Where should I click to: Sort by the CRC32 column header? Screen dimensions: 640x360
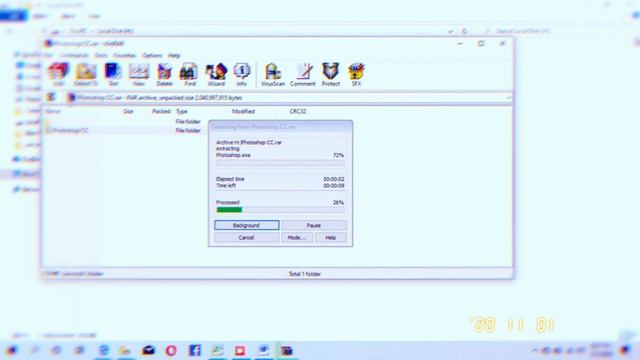pyautogui.click(x=298, y=111)
